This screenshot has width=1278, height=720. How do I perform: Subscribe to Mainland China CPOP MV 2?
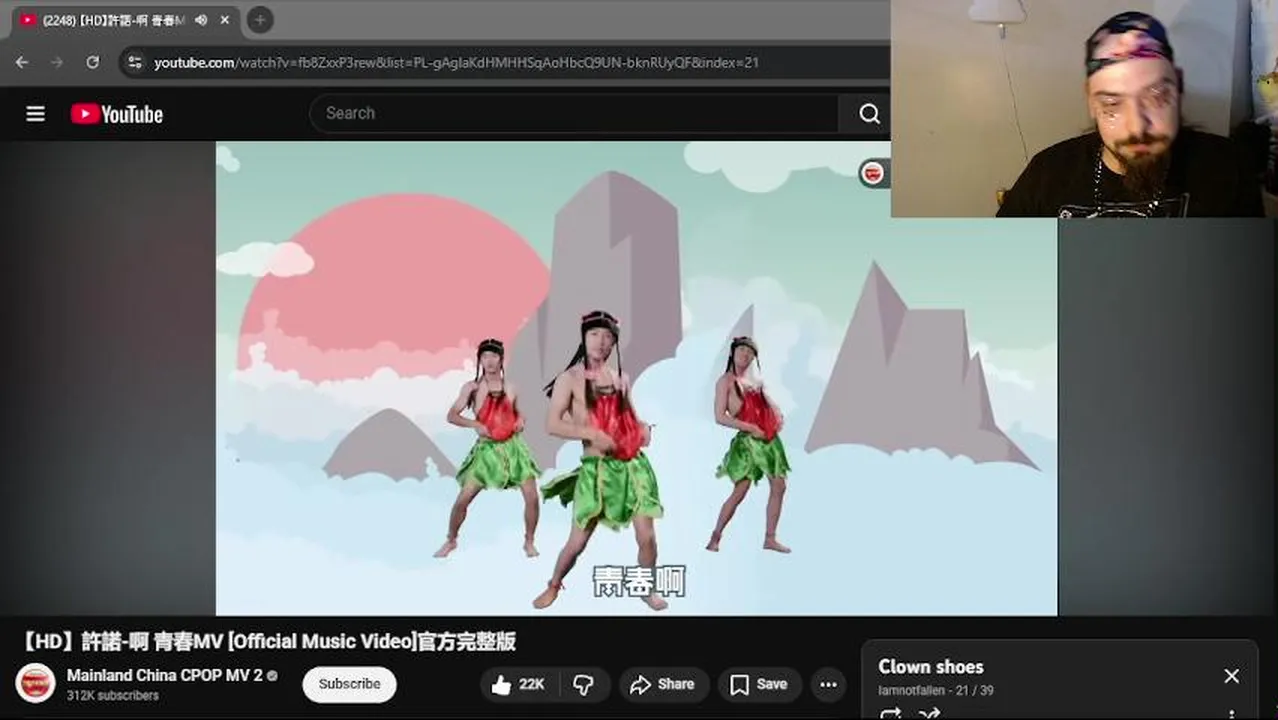tap(349, 684)
